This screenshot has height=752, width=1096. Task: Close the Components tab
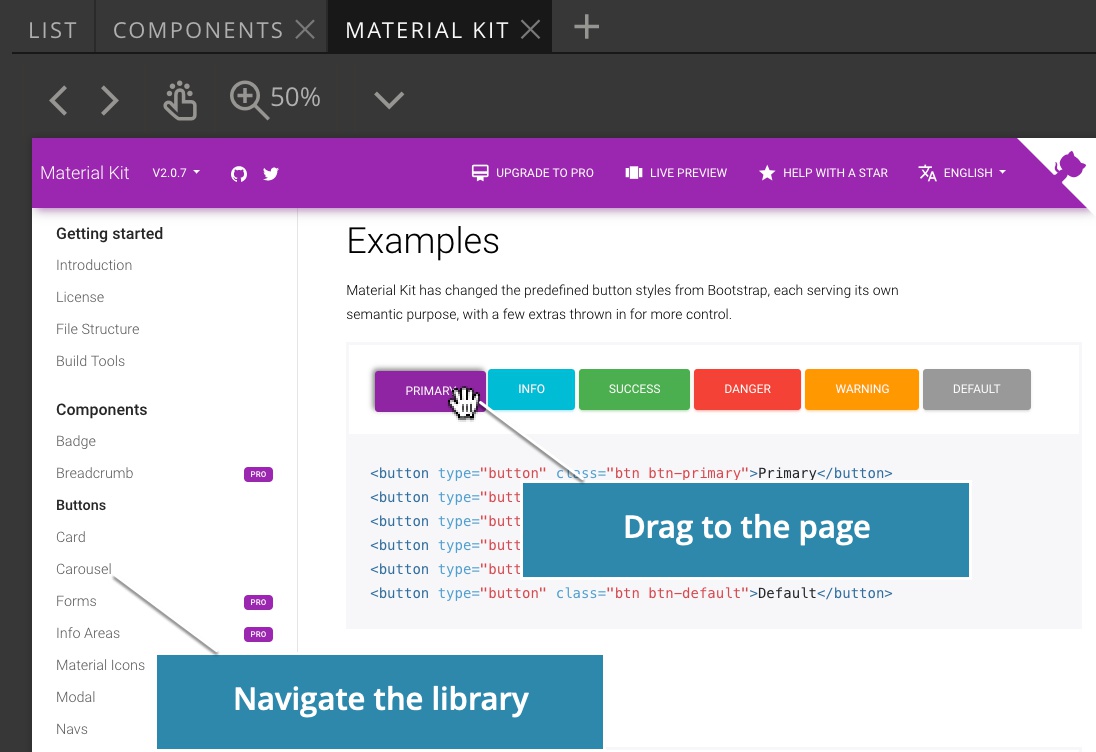tap(305, 29)
